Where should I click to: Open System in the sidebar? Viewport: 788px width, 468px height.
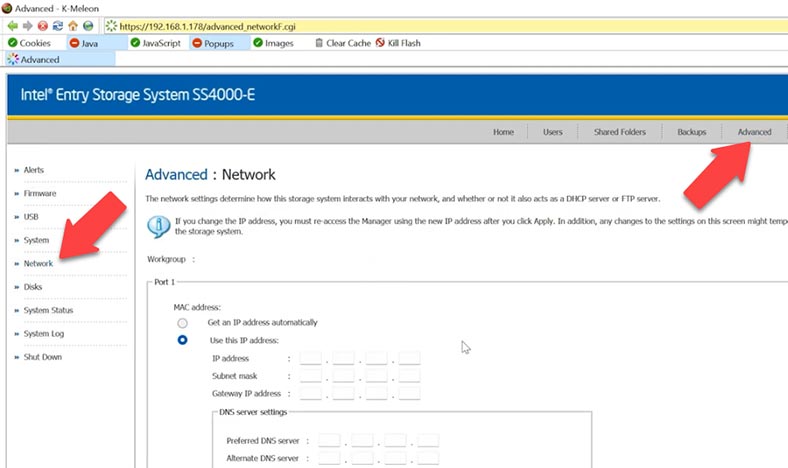(36, 240)
